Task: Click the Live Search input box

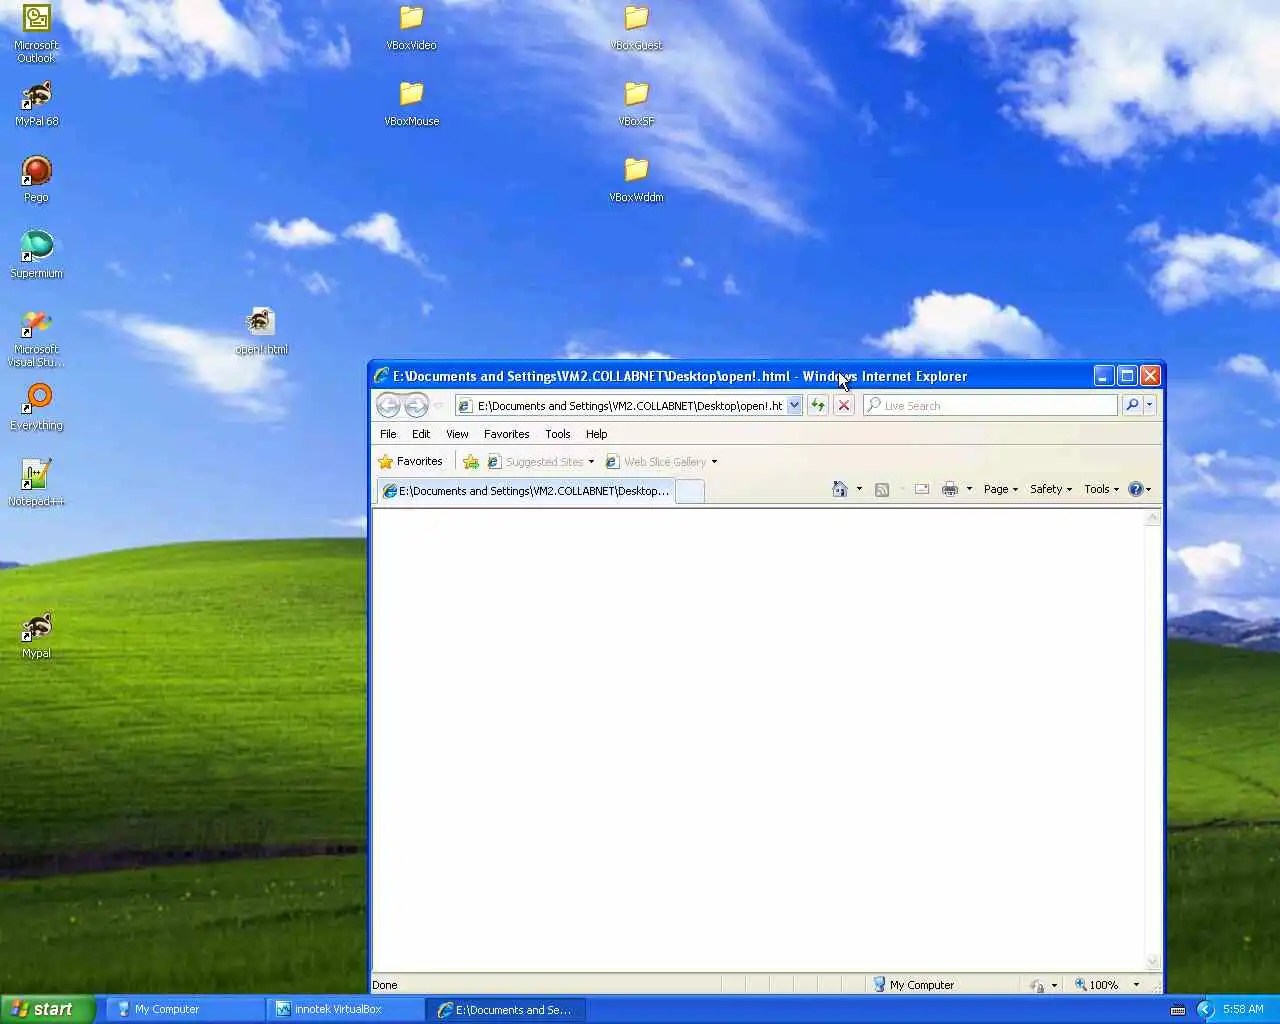Action: [x=990, y=406]
